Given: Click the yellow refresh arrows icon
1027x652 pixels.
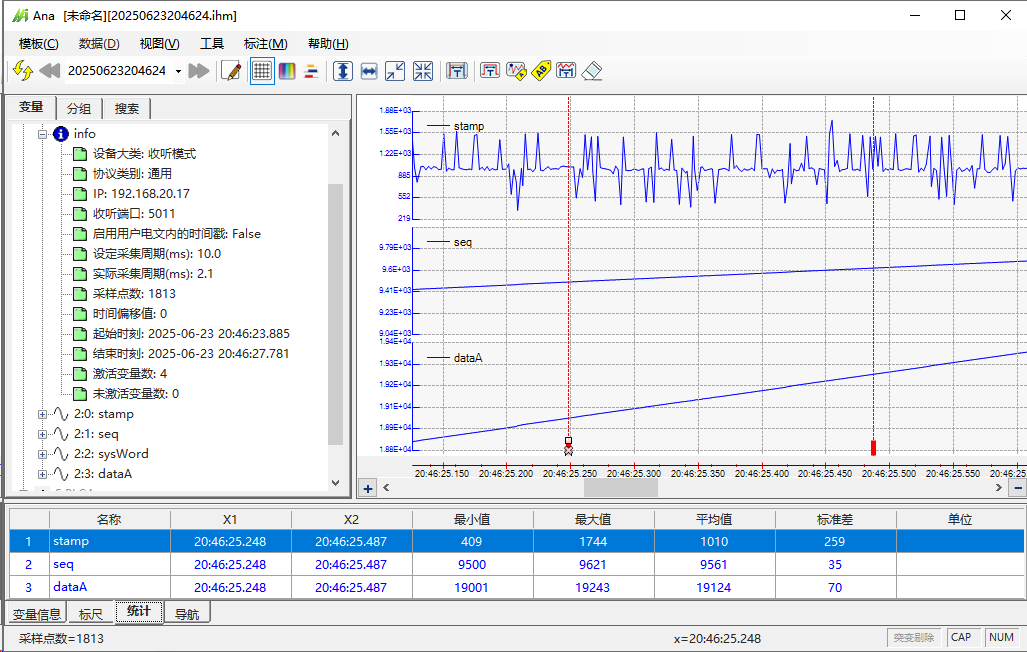Looking at the screenshot, I should pyautogui.click(x=22, y=71).
